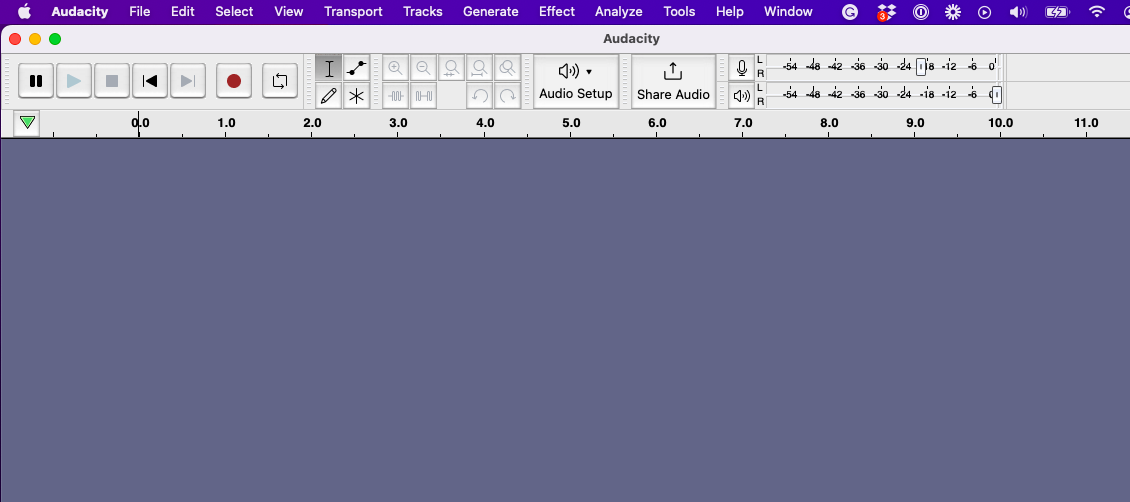The image size is (1130, 502).
Task: Select the Selection (I-beam) tool
Action: [329, 68]
